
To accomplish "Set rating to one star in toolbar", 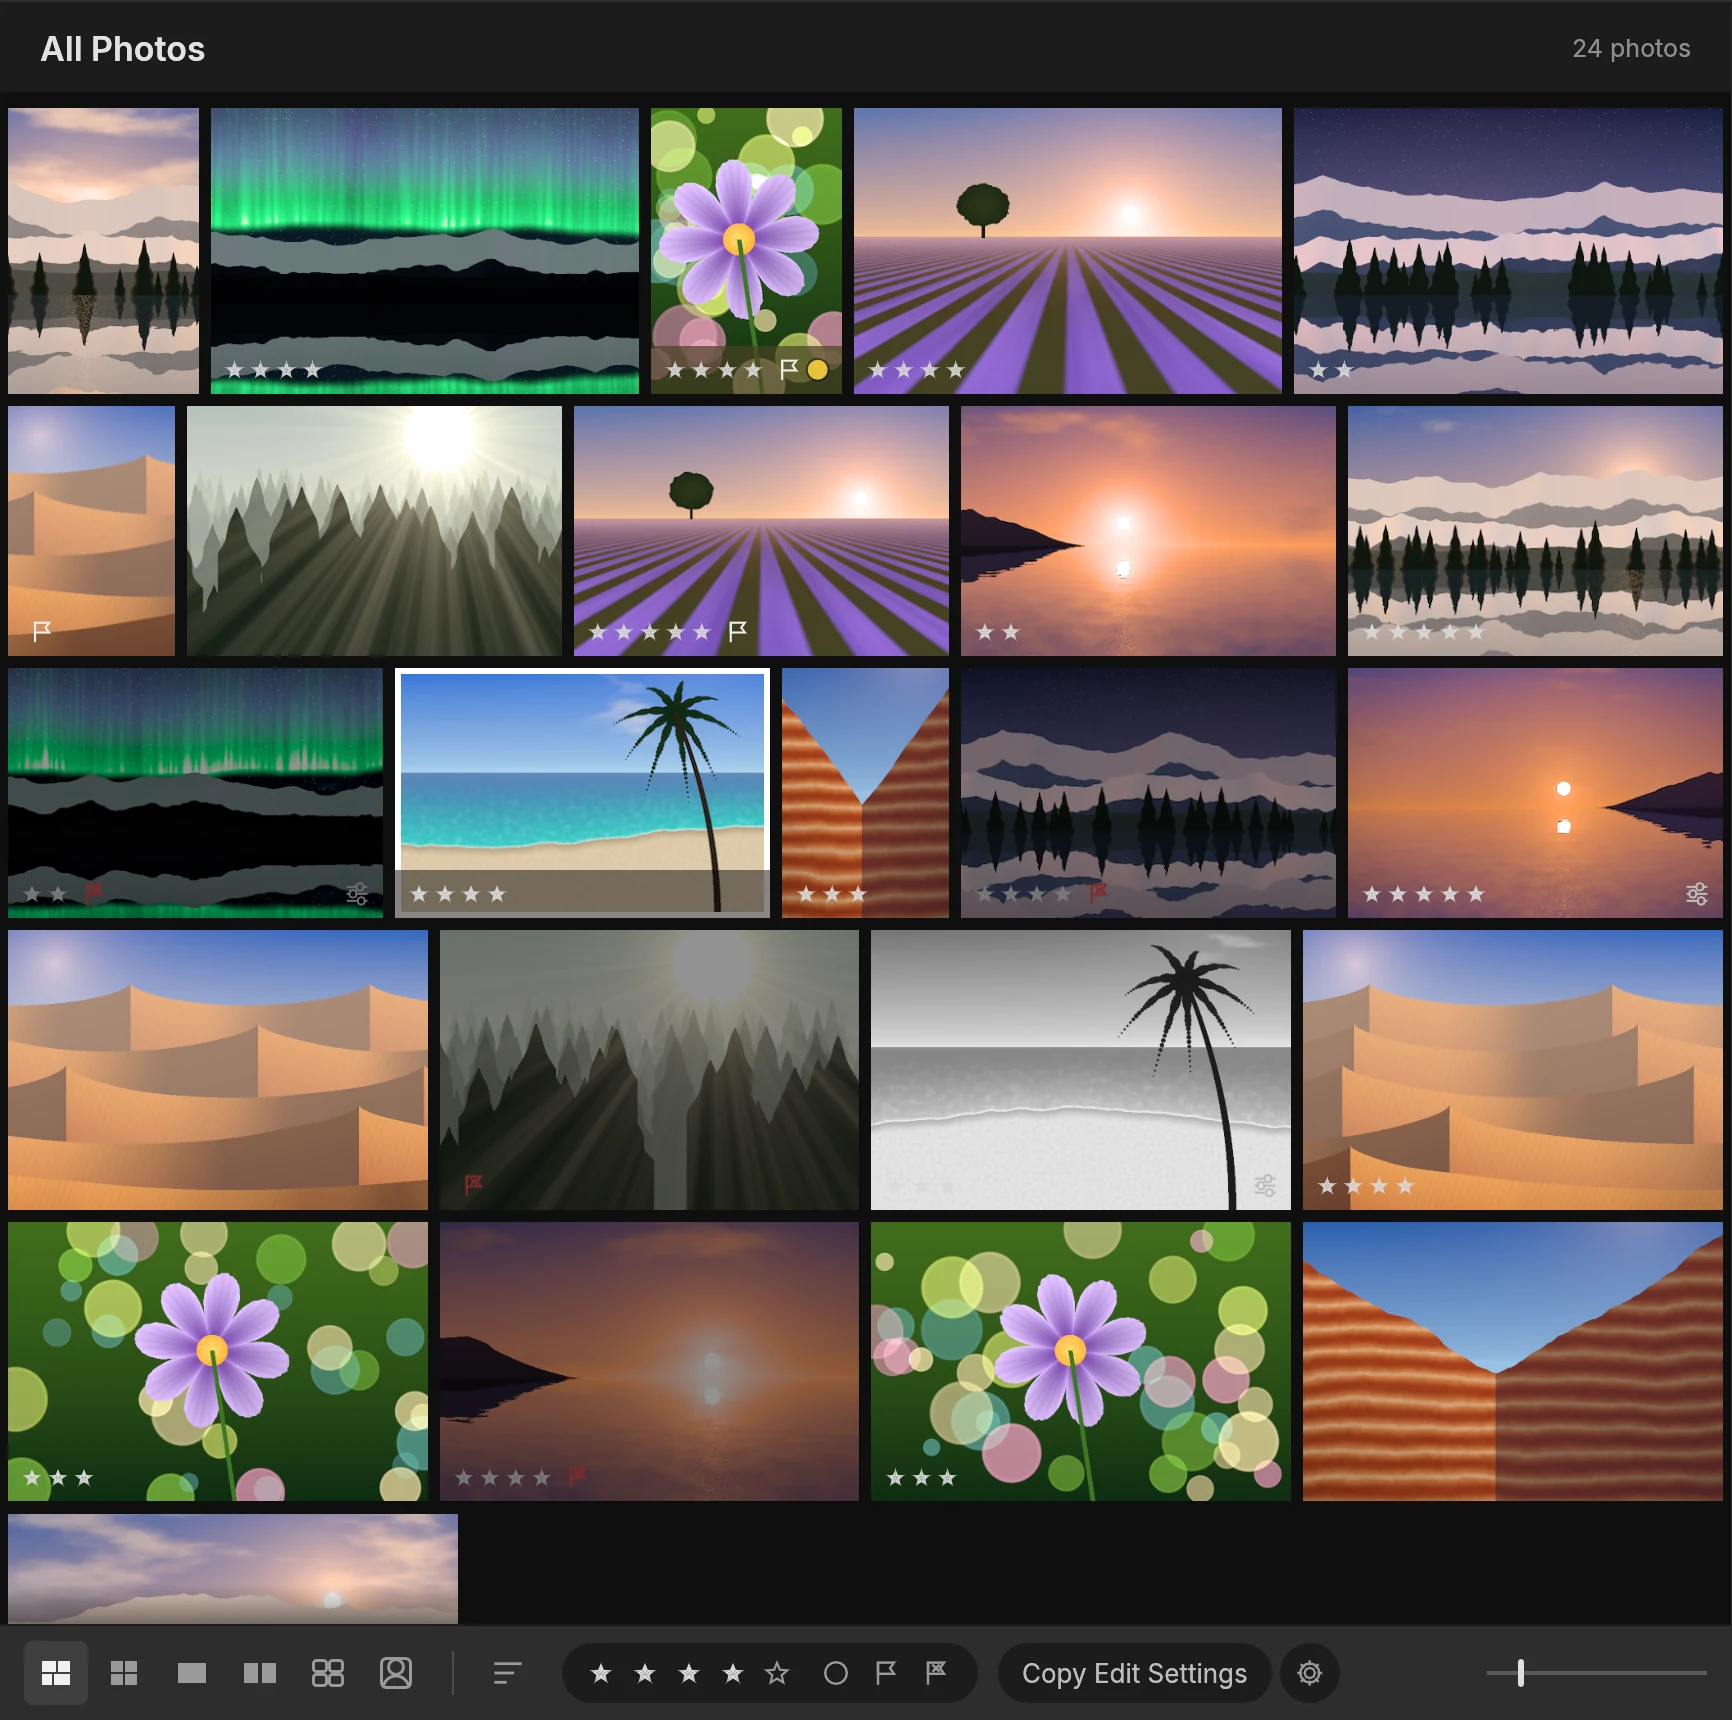I will point(601,1673).
